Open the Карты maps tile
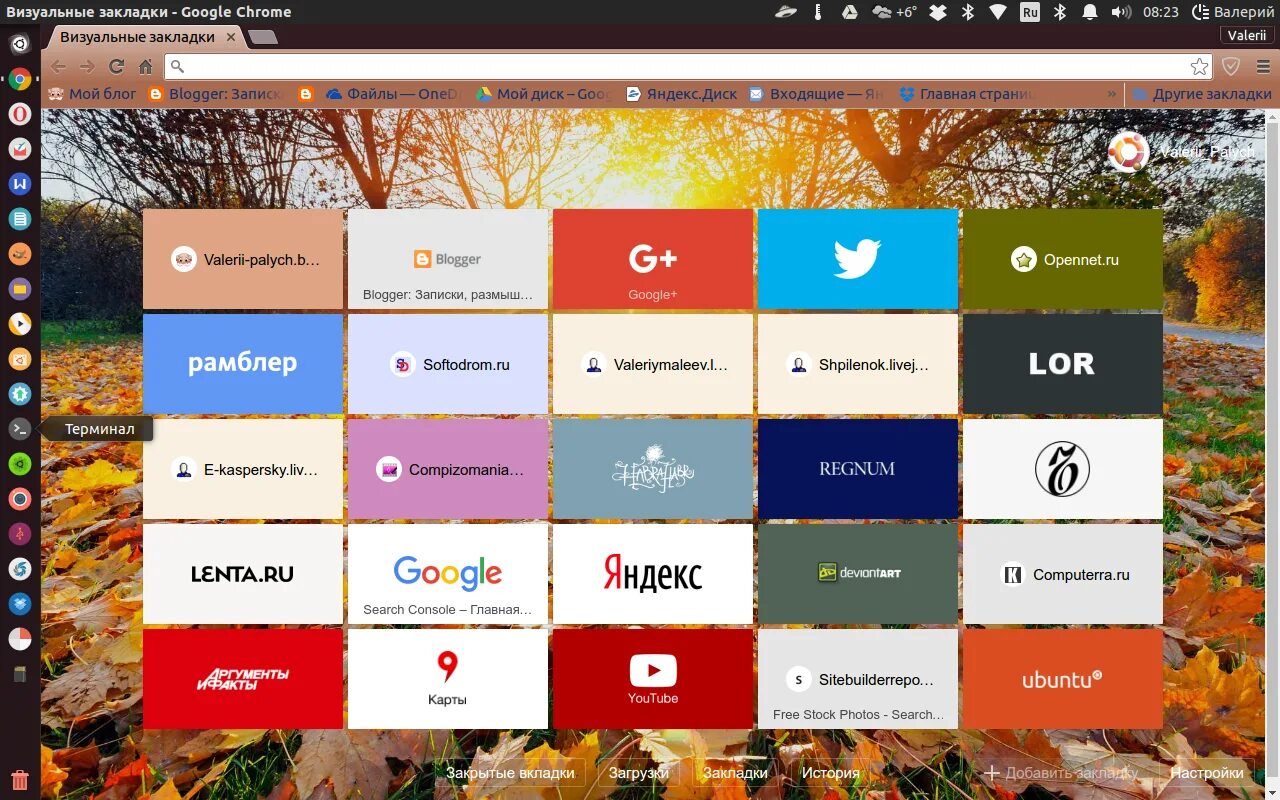1280x800 pixels. coord(447,679)
